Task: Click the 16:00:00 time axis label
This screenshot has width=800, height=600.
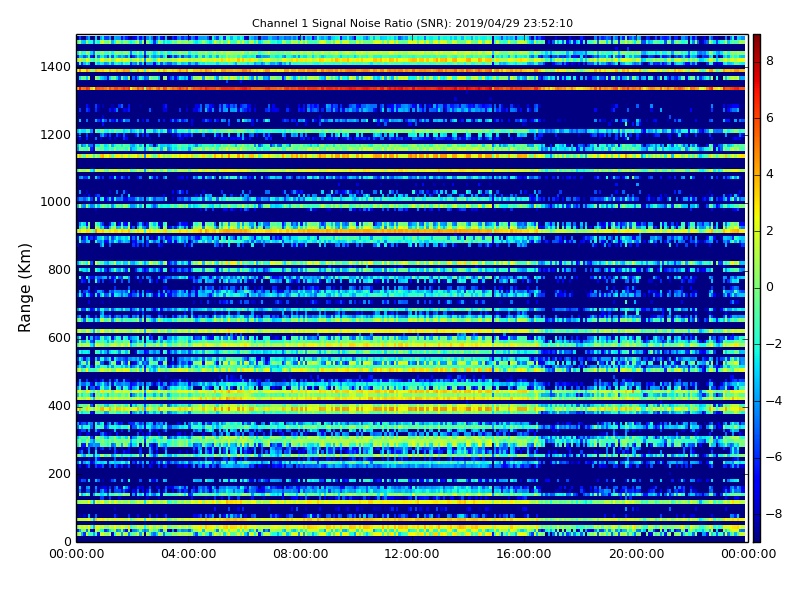Action: pos(523,554)
